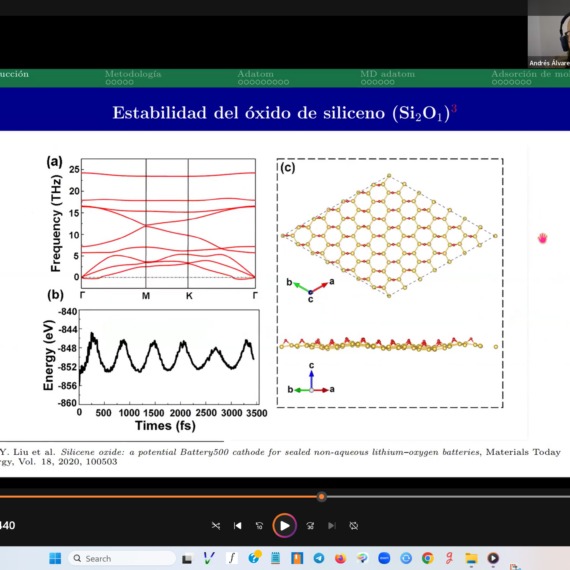Open File Explorer from taskbar
This screenshot has height=570, width=570.
click(x=471, y=558)
